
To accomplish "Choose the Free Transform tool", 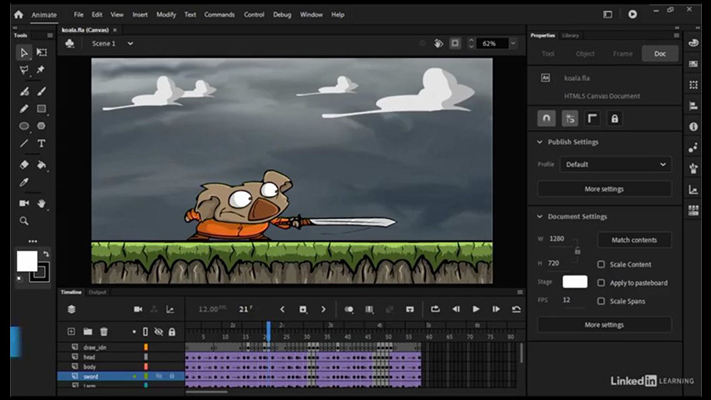I will click(41, 52).
